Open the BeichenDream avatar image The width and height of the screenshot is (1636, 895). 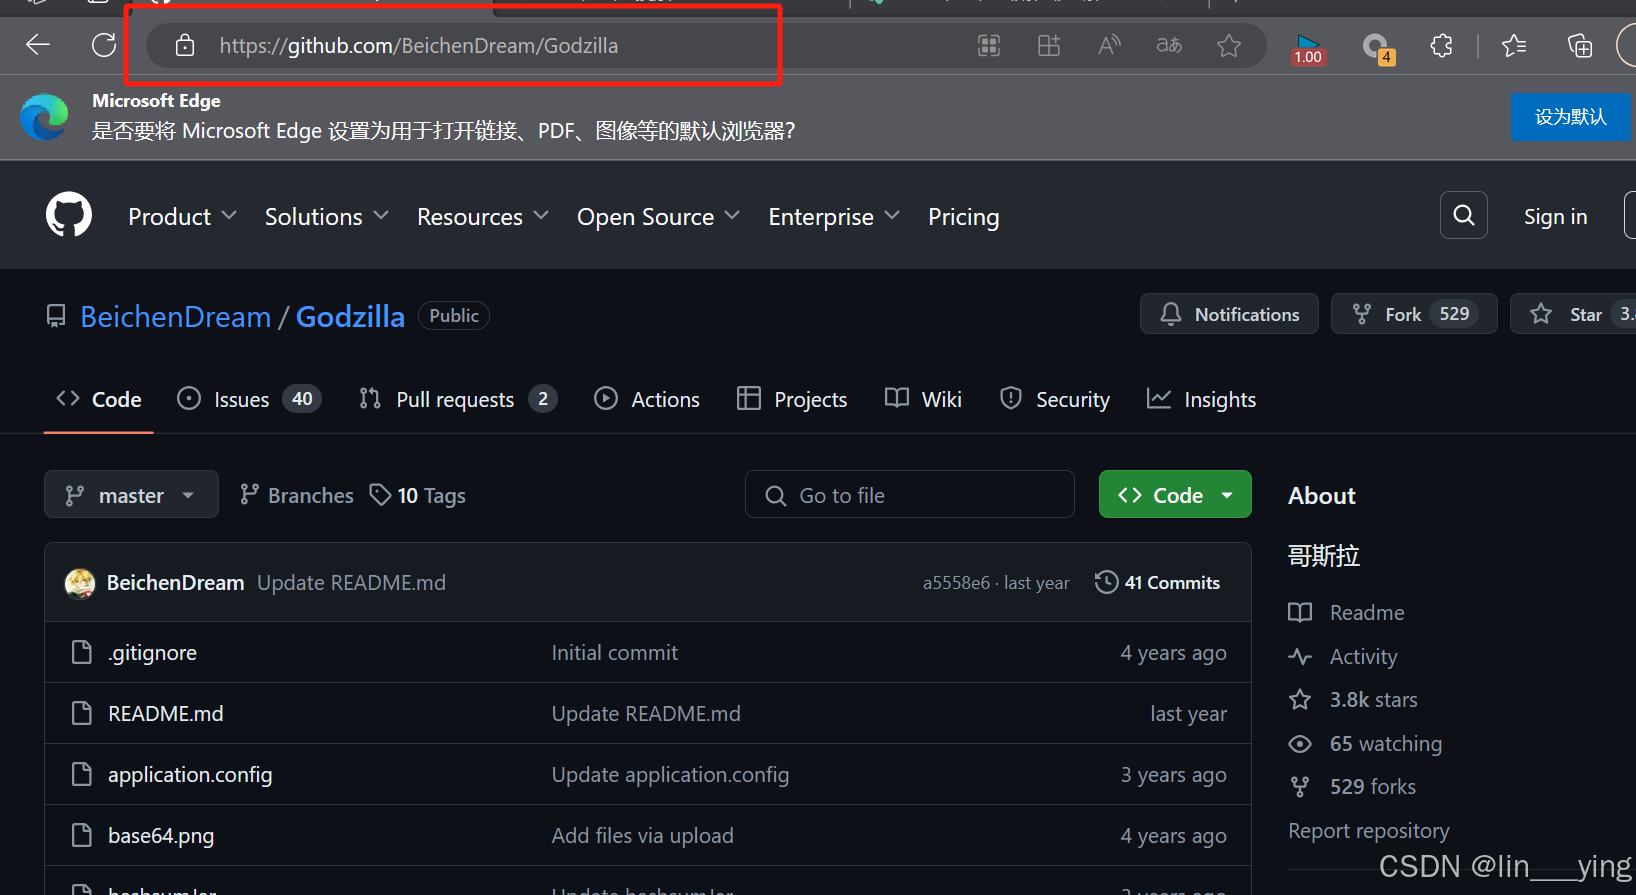tap(80, 583)
